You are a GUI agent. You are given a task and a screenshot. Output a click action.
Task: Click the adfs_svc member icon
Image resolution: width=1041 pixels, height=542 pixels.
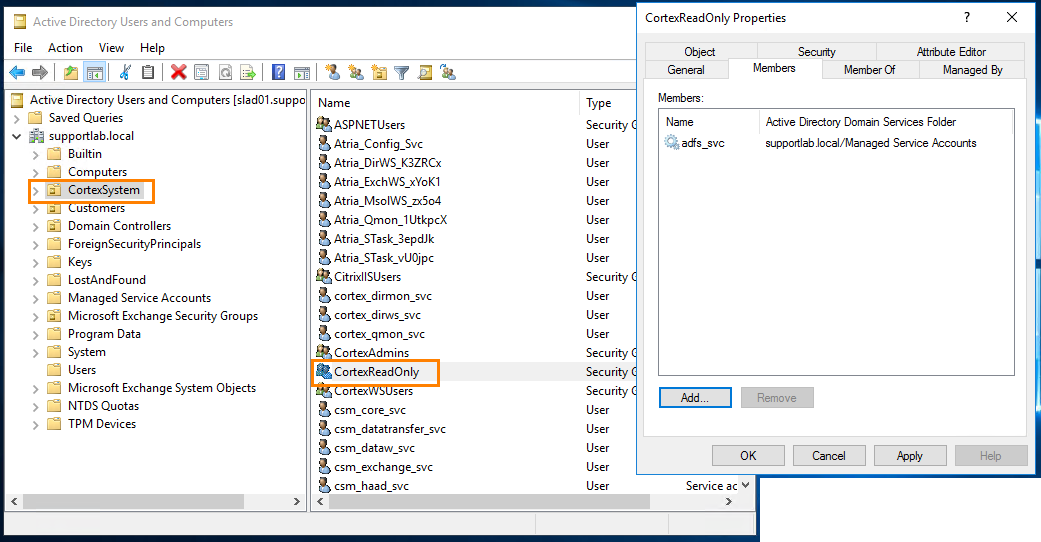[x=672, y=143]
